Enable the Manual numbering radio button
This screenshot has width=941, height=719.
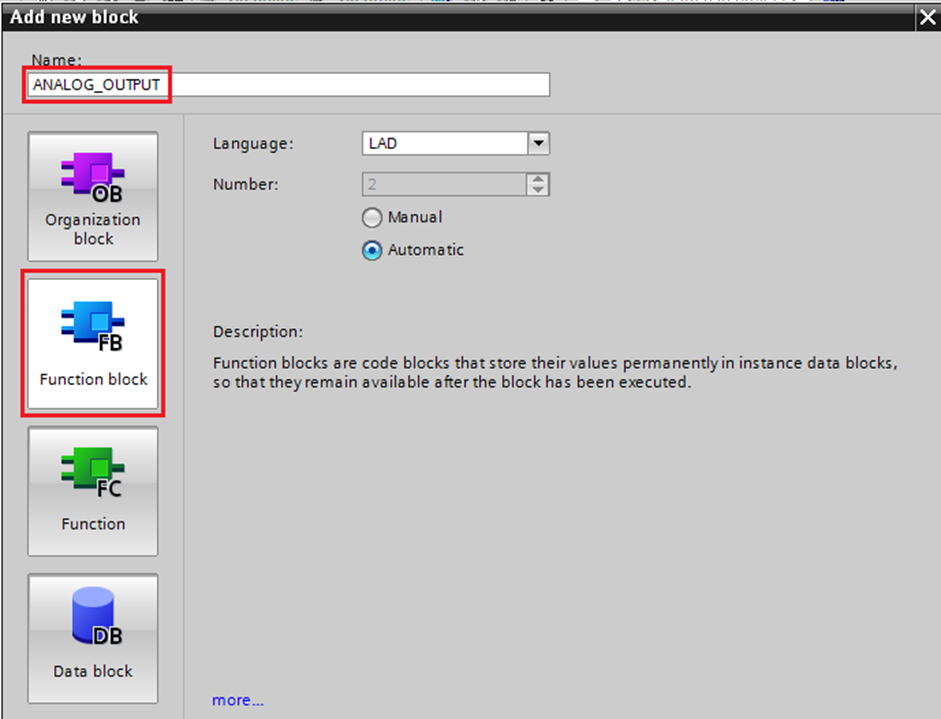point(372,218)
